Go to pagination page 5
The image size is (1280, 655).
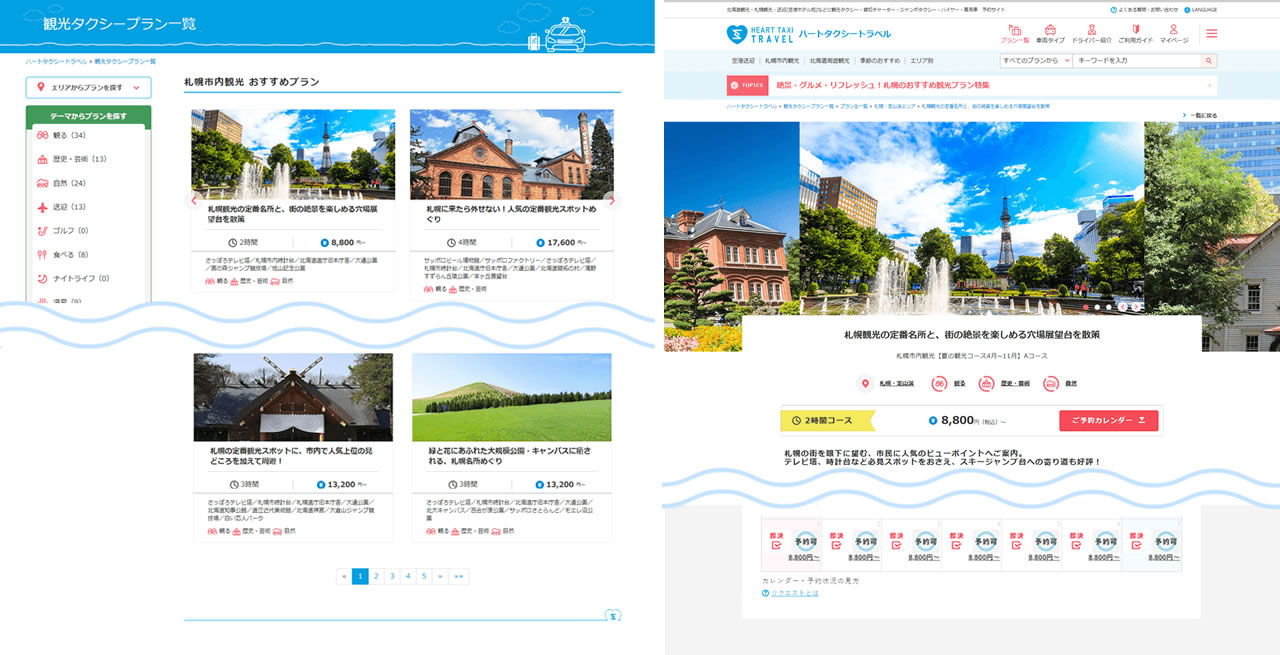tap(424, 576)
